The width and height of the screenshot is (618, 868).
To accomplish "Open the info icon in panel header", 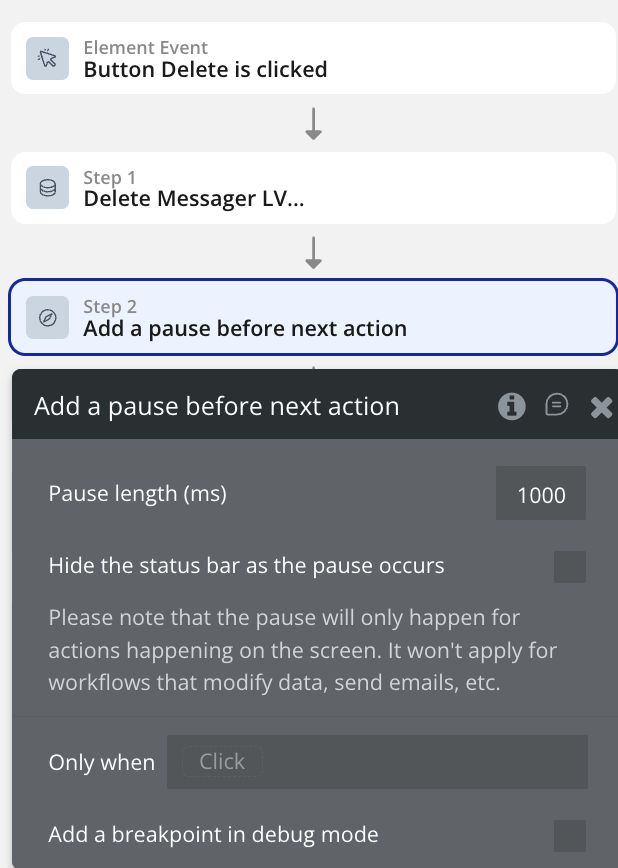I will point(512,406).
